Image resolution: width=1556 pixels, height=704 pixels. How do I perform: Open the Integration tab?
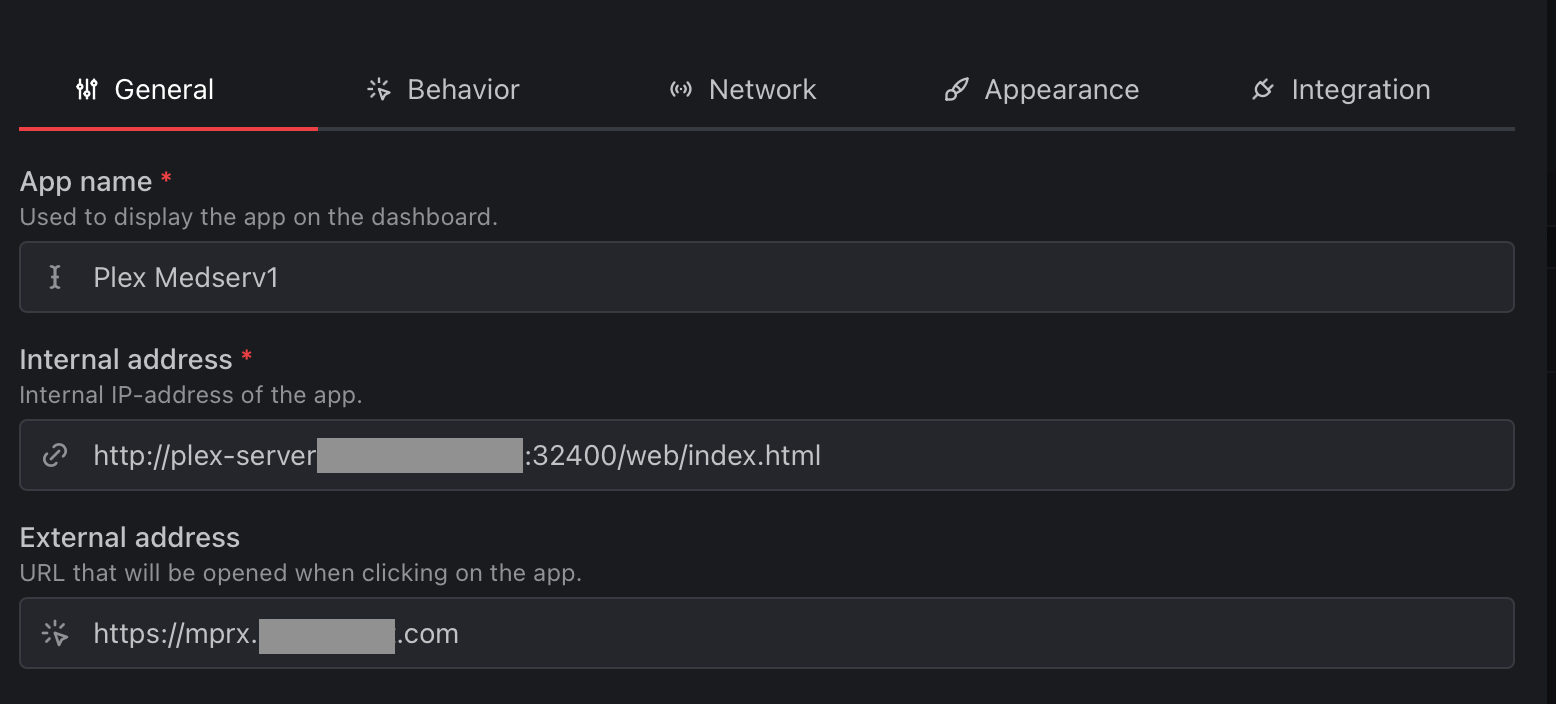pyautogui.click(x=1362, y=89)
